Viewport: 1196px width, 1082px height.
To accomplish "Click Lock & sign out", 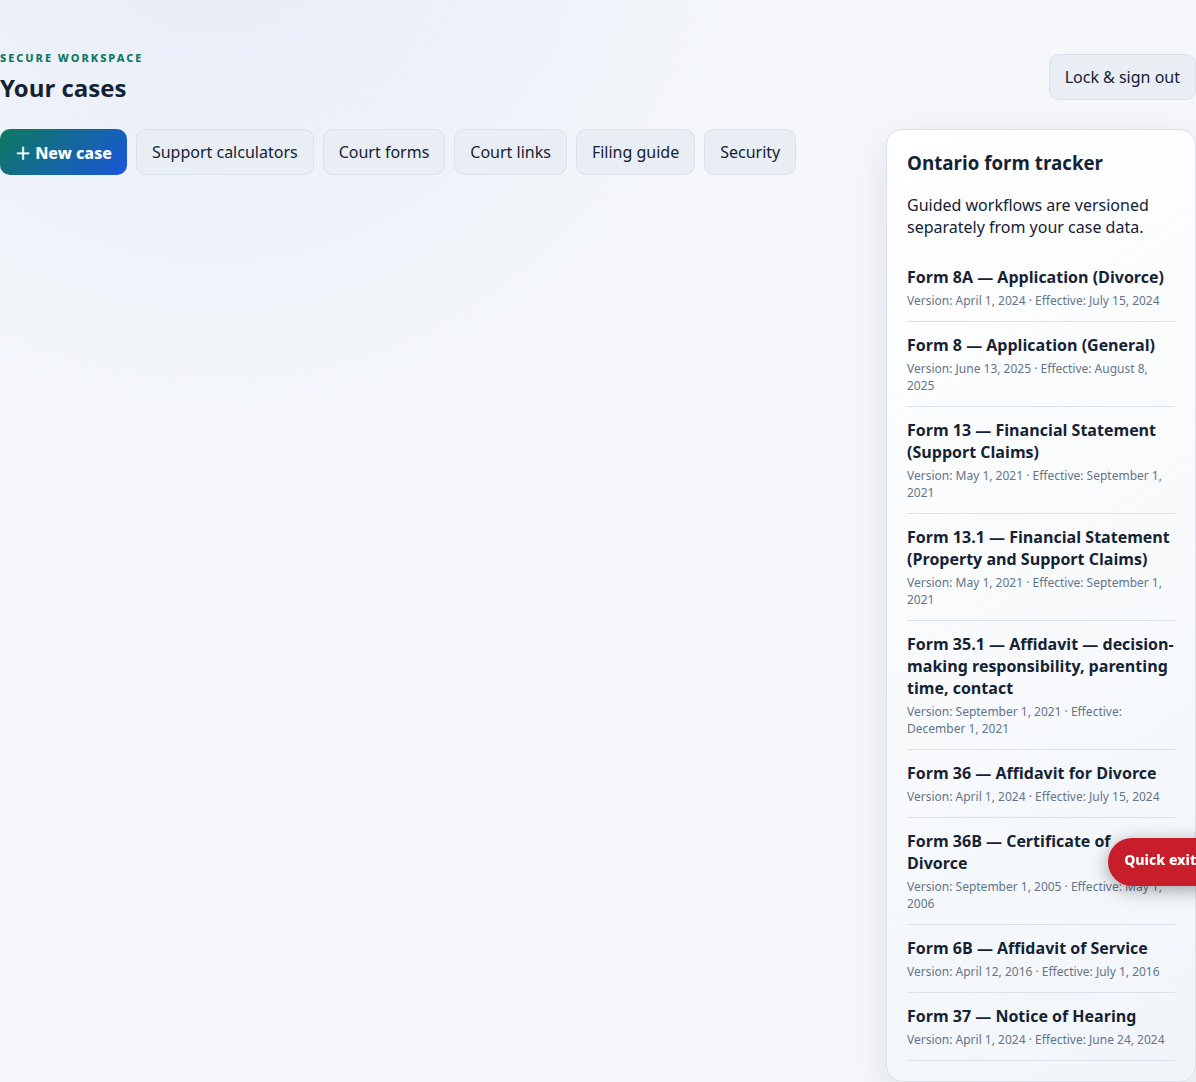I will 1122,77.
